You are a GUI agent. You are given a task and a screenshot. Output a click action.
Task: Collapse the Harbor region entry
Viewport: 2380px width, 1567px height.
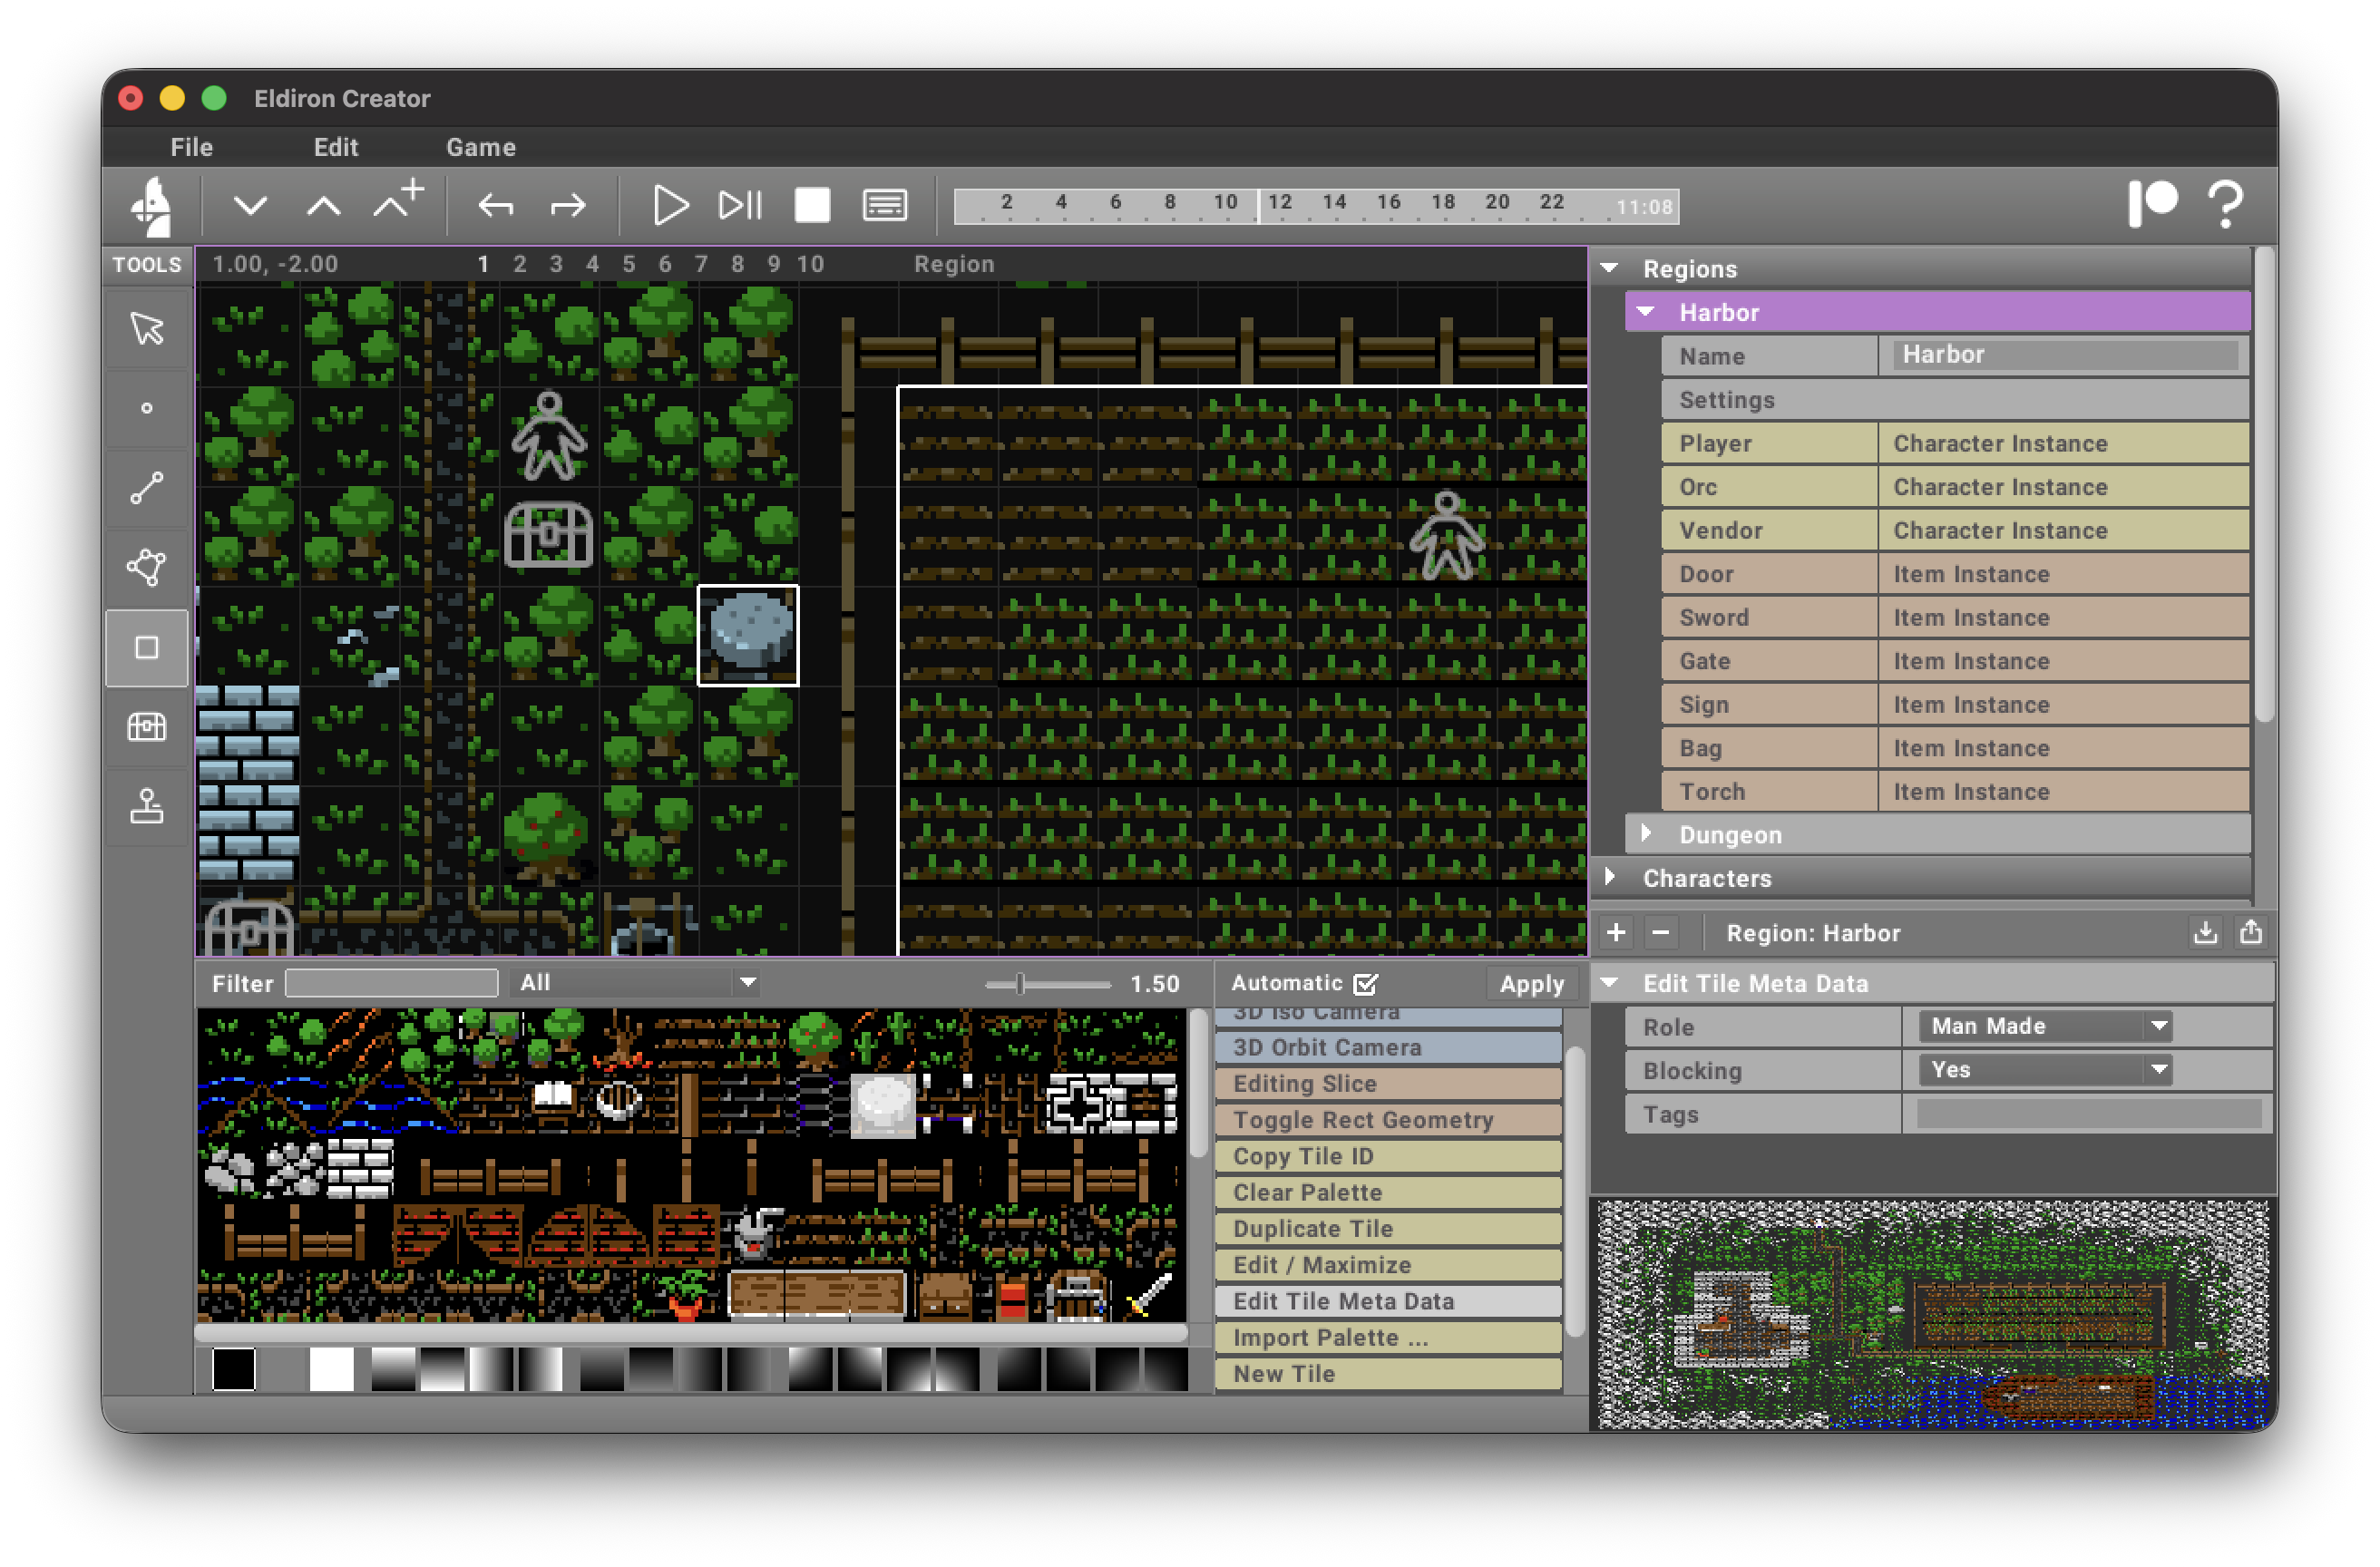(1645, 311)
